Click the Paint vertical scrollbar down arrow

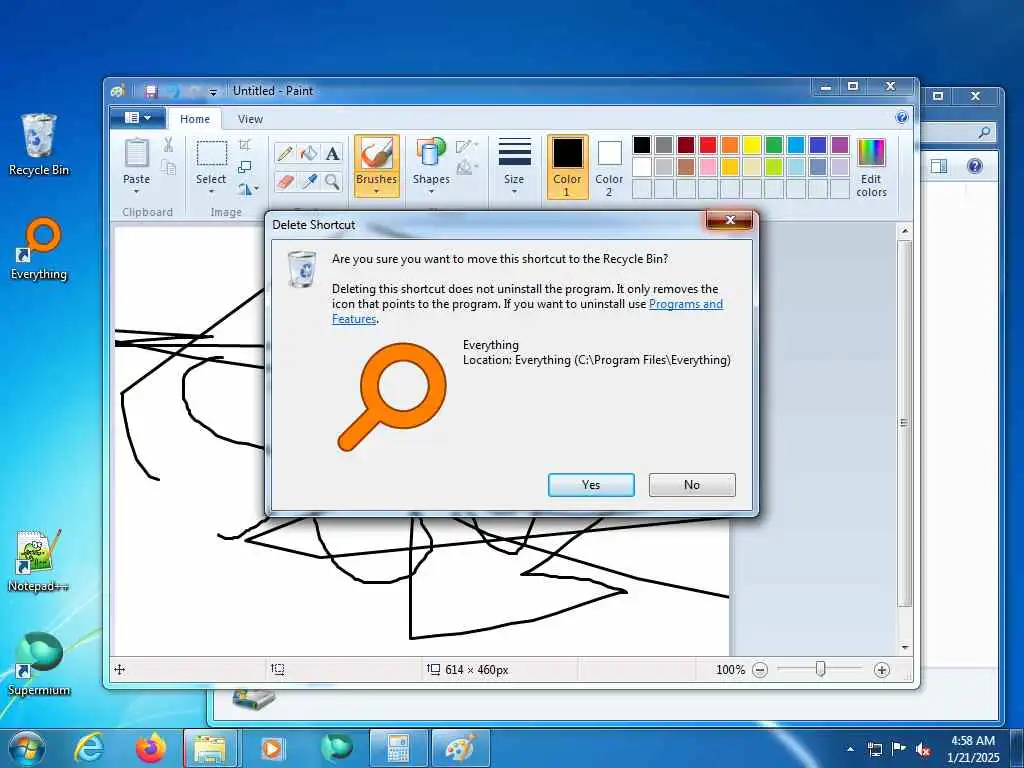click(x=905, y=647)
